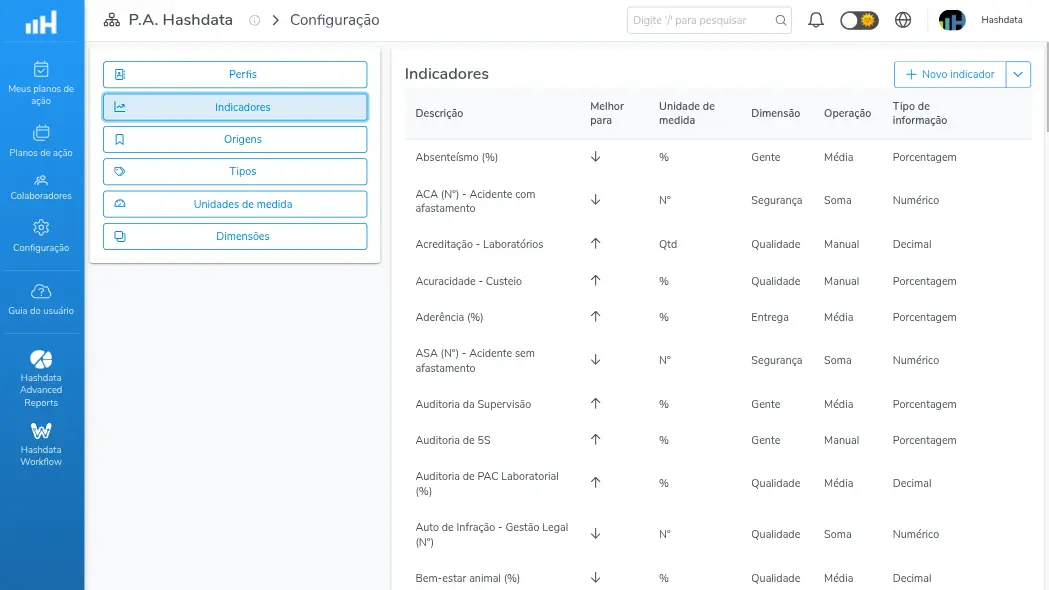Open the Origens tab

[x=235, y=139]
